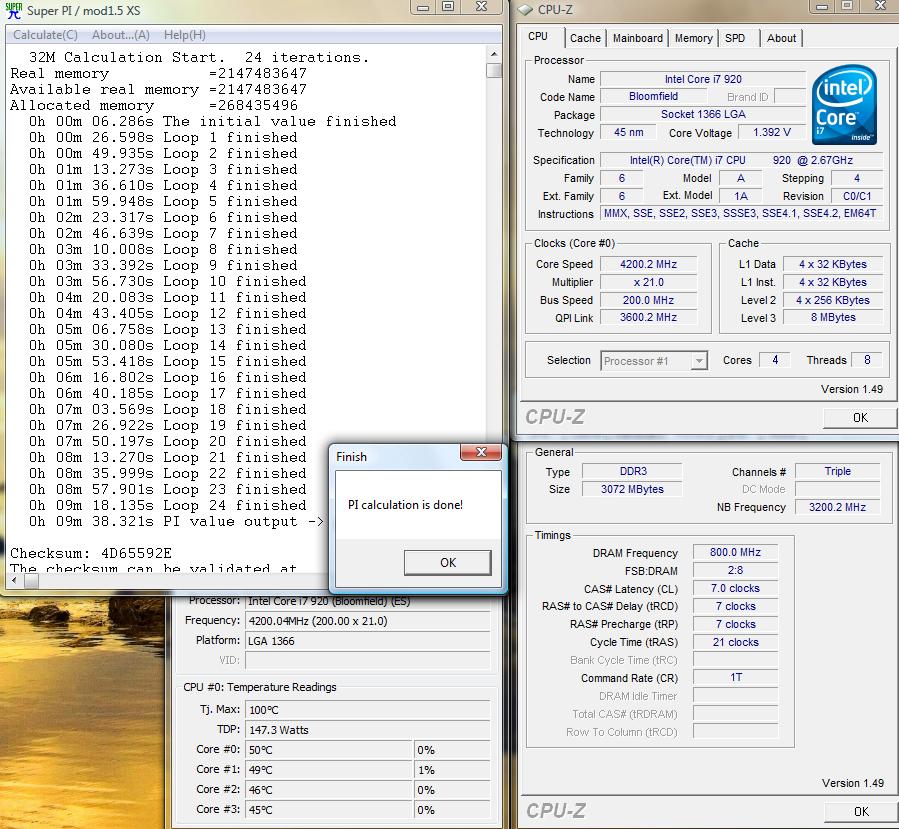
Task: Switch to the Cache tab in CPU-Z
Action: coord(585,38)
